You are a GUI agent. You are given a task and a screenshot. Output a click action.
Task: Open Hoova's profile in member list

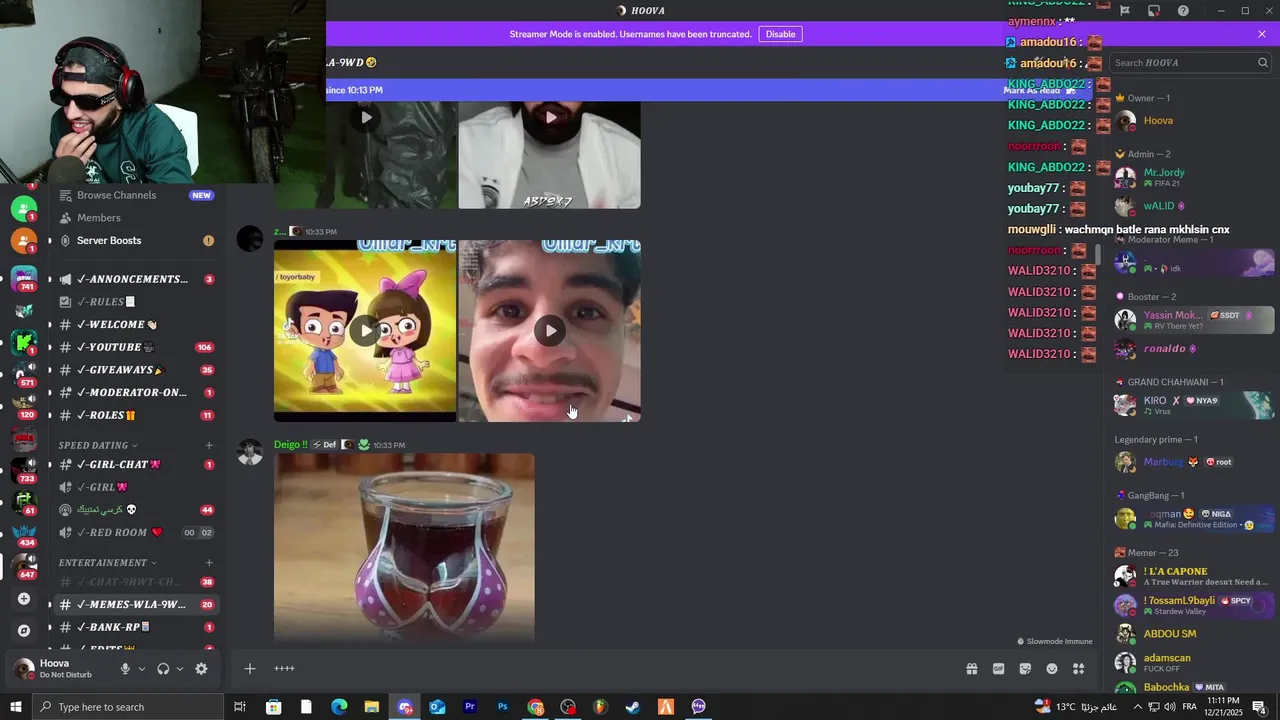[1194, 121]
